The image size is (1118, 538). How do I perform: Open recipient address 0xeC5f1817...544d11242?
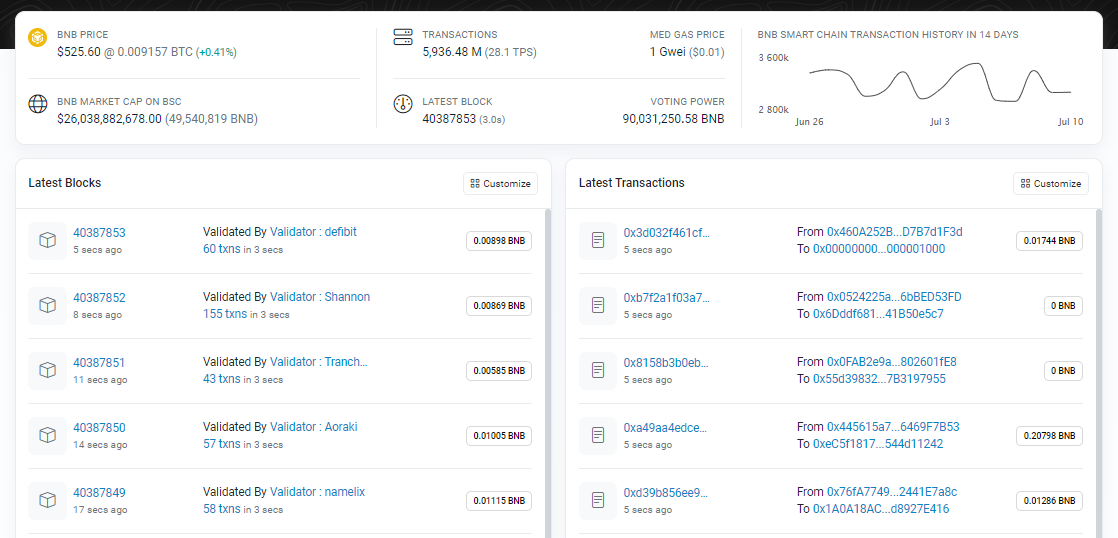tap(878, 444)
